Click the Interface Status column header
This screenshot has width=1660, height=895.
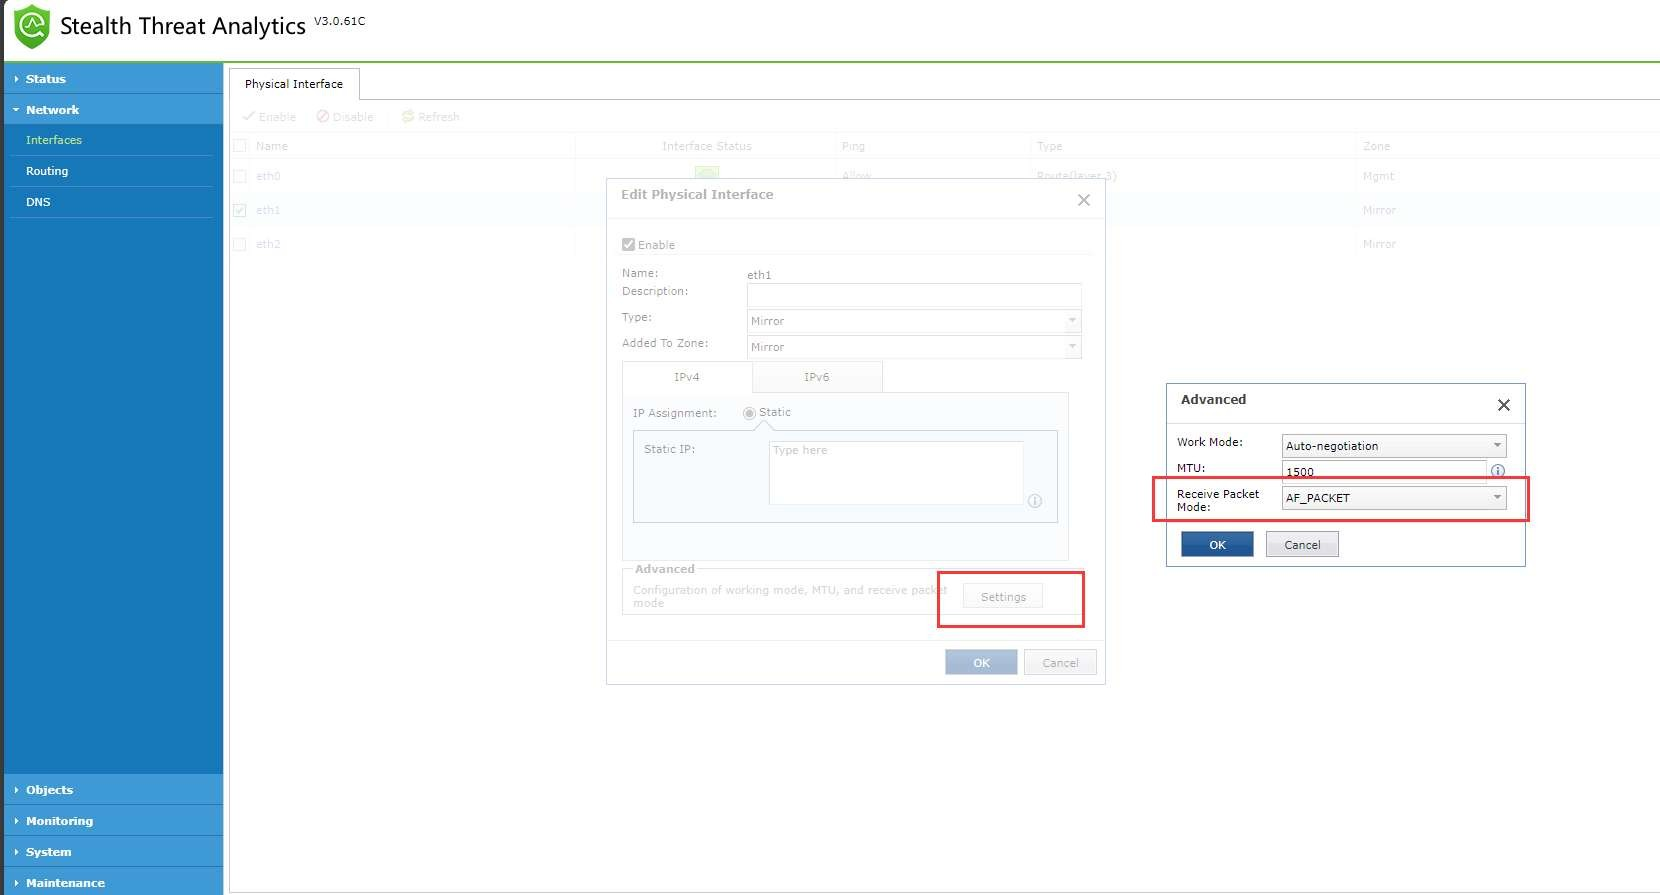(x=707, y=146)
